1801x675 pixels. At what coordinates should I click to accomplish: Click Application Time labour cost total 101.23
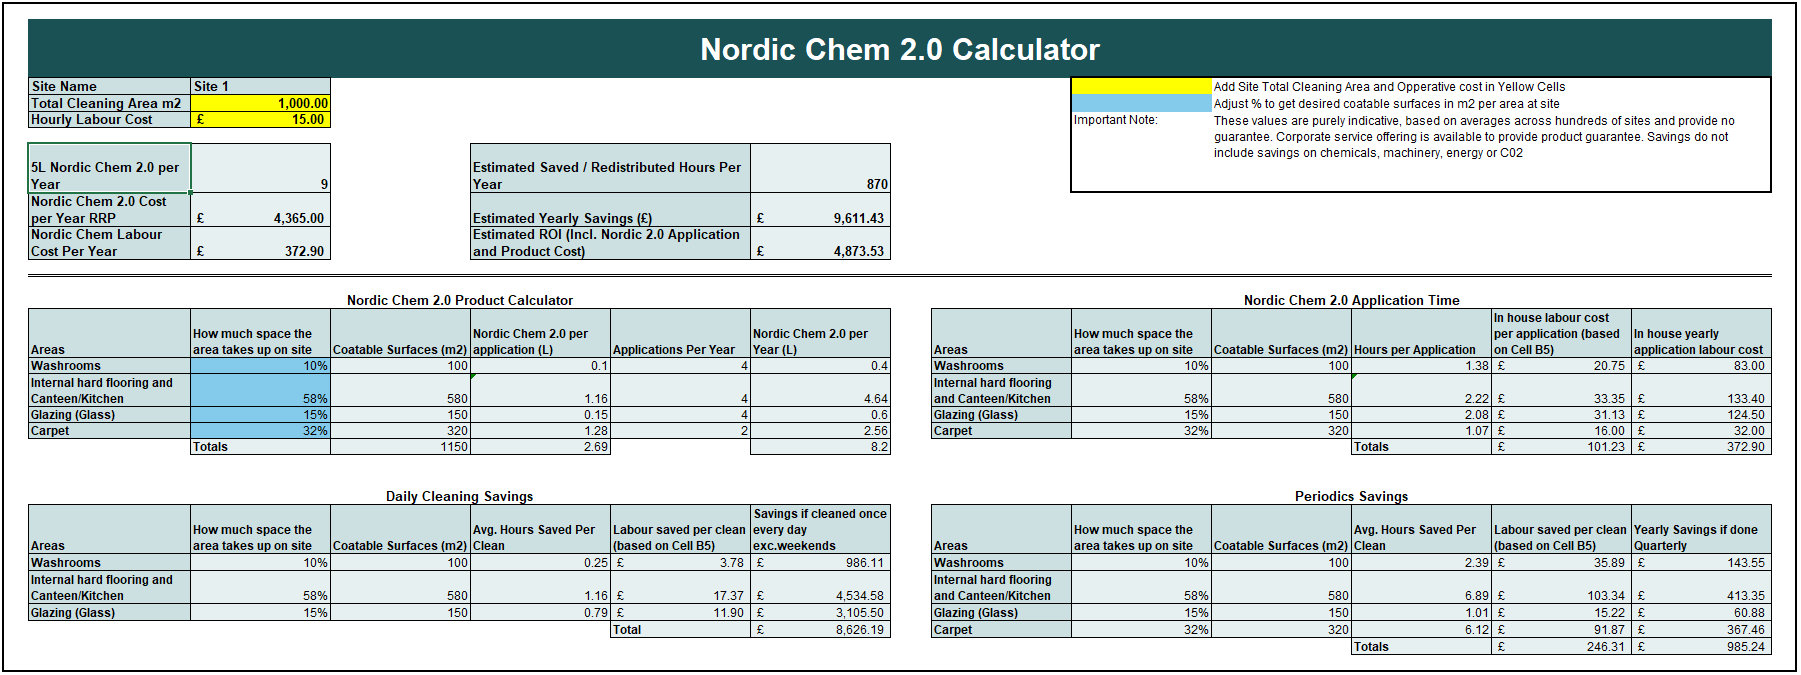click(1561, 447)
